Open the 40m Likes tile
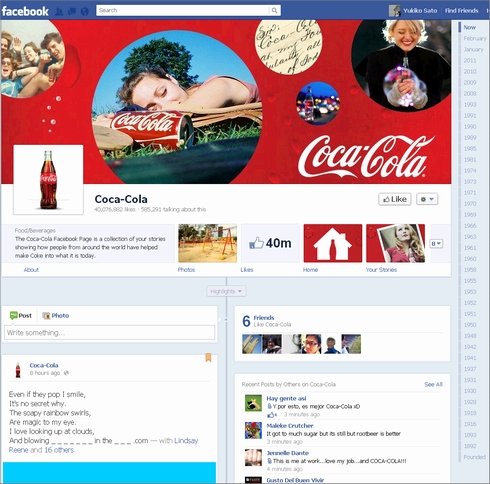Viewport: 490px width, 484px height. pos(270,243)
